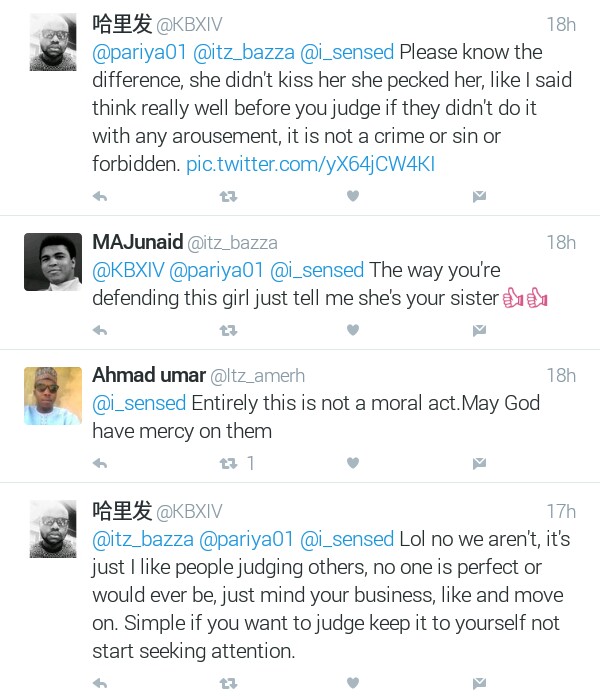
Task: View Ahmad umar's avatar
Action: tap(52, 395)
